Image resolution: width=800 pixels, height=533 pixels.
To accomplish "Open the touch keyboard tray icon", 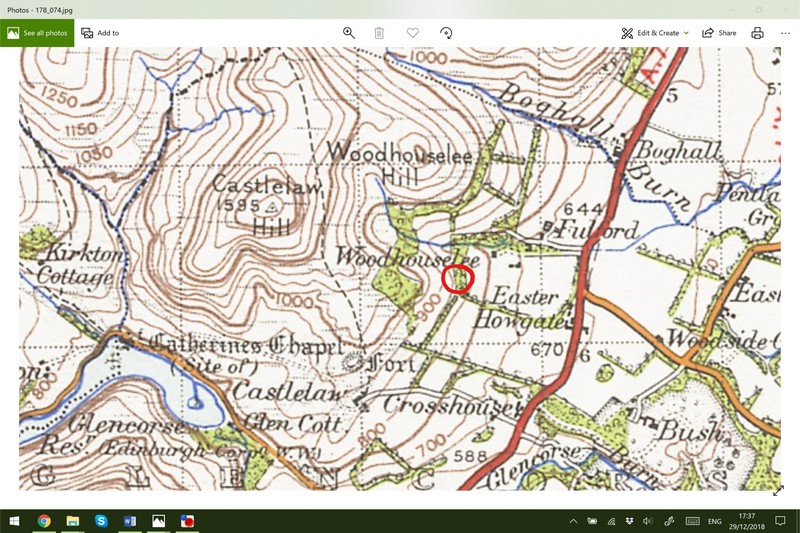I will [692, 521].
